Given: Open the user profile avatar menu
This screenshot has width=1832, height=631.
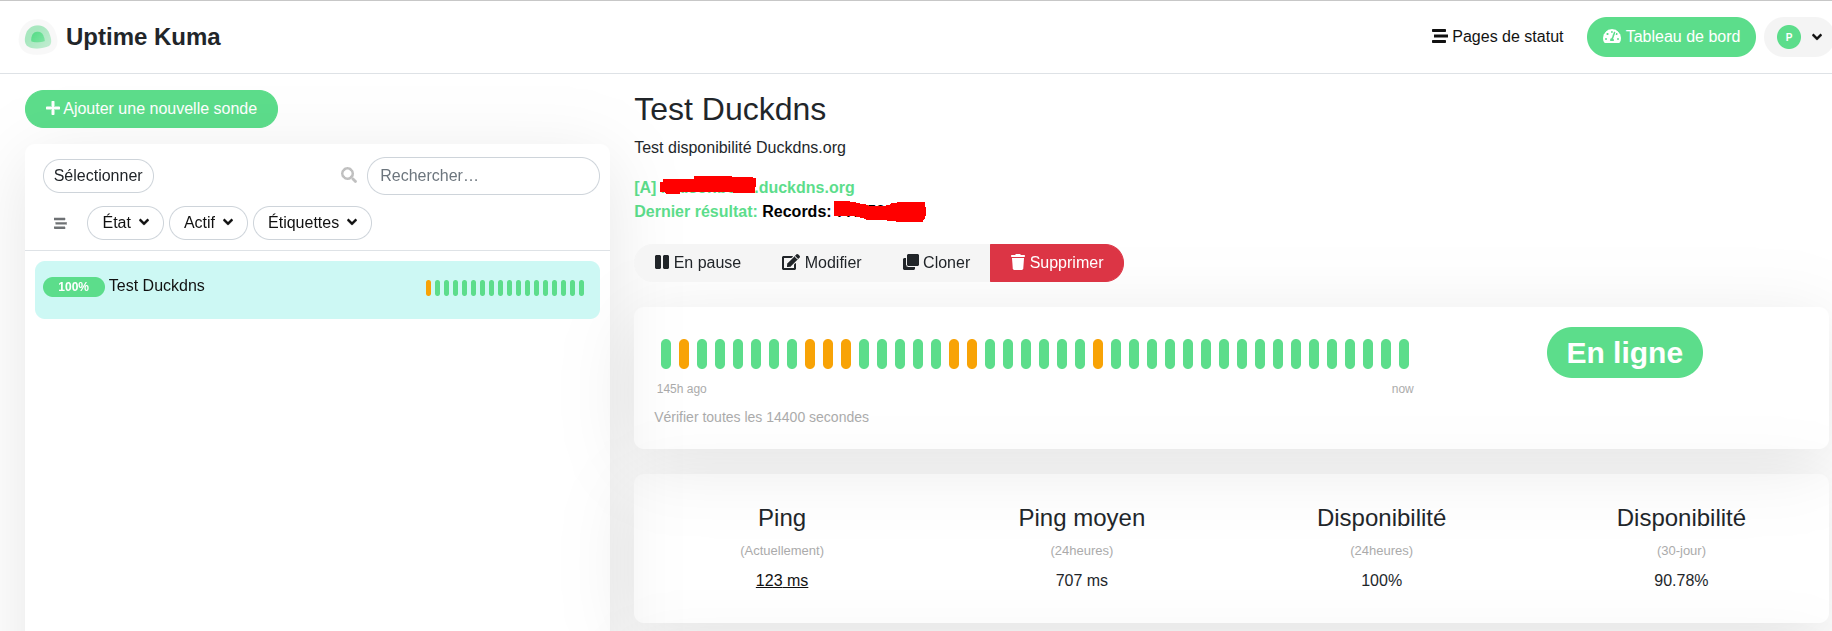Looking at the screenshot, I should tap(1798, 37).
